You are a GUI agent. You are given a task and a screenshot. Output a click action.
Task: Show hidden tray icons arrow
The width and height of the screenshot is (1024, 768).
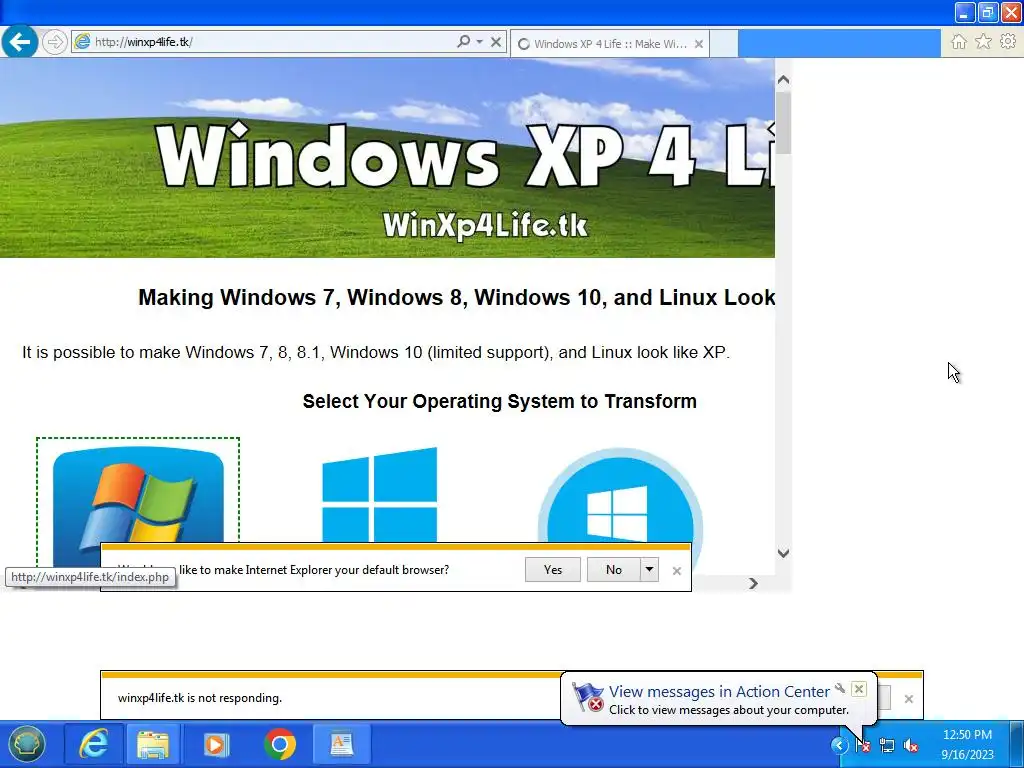pyautogui.click(x=839, y=744)
